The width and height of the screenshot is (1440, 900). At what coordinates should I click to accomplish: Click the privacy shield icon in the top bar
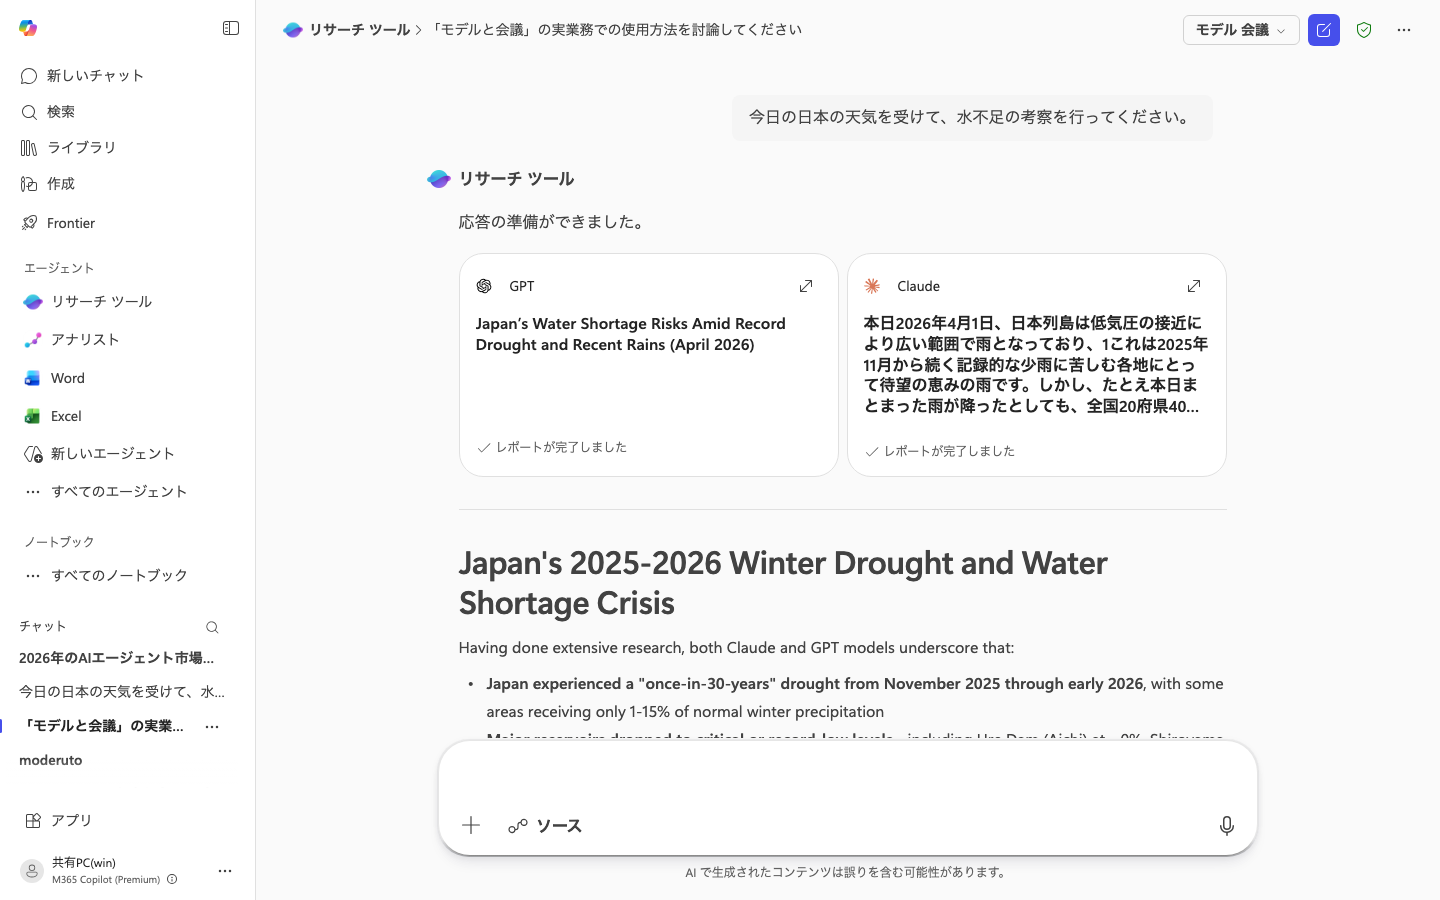pos(1364,30)
